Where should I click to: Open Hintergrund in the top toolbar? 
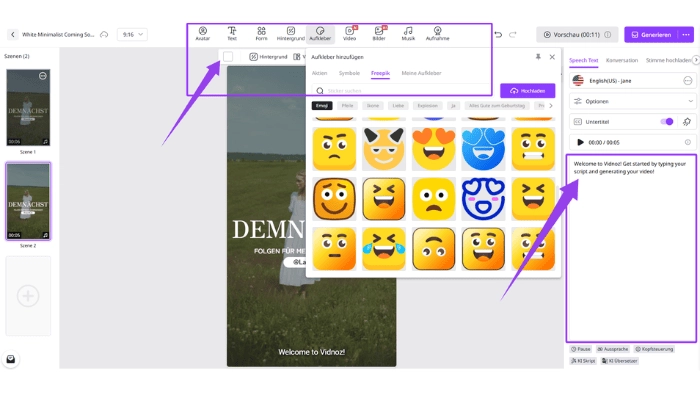click(291, 33)
